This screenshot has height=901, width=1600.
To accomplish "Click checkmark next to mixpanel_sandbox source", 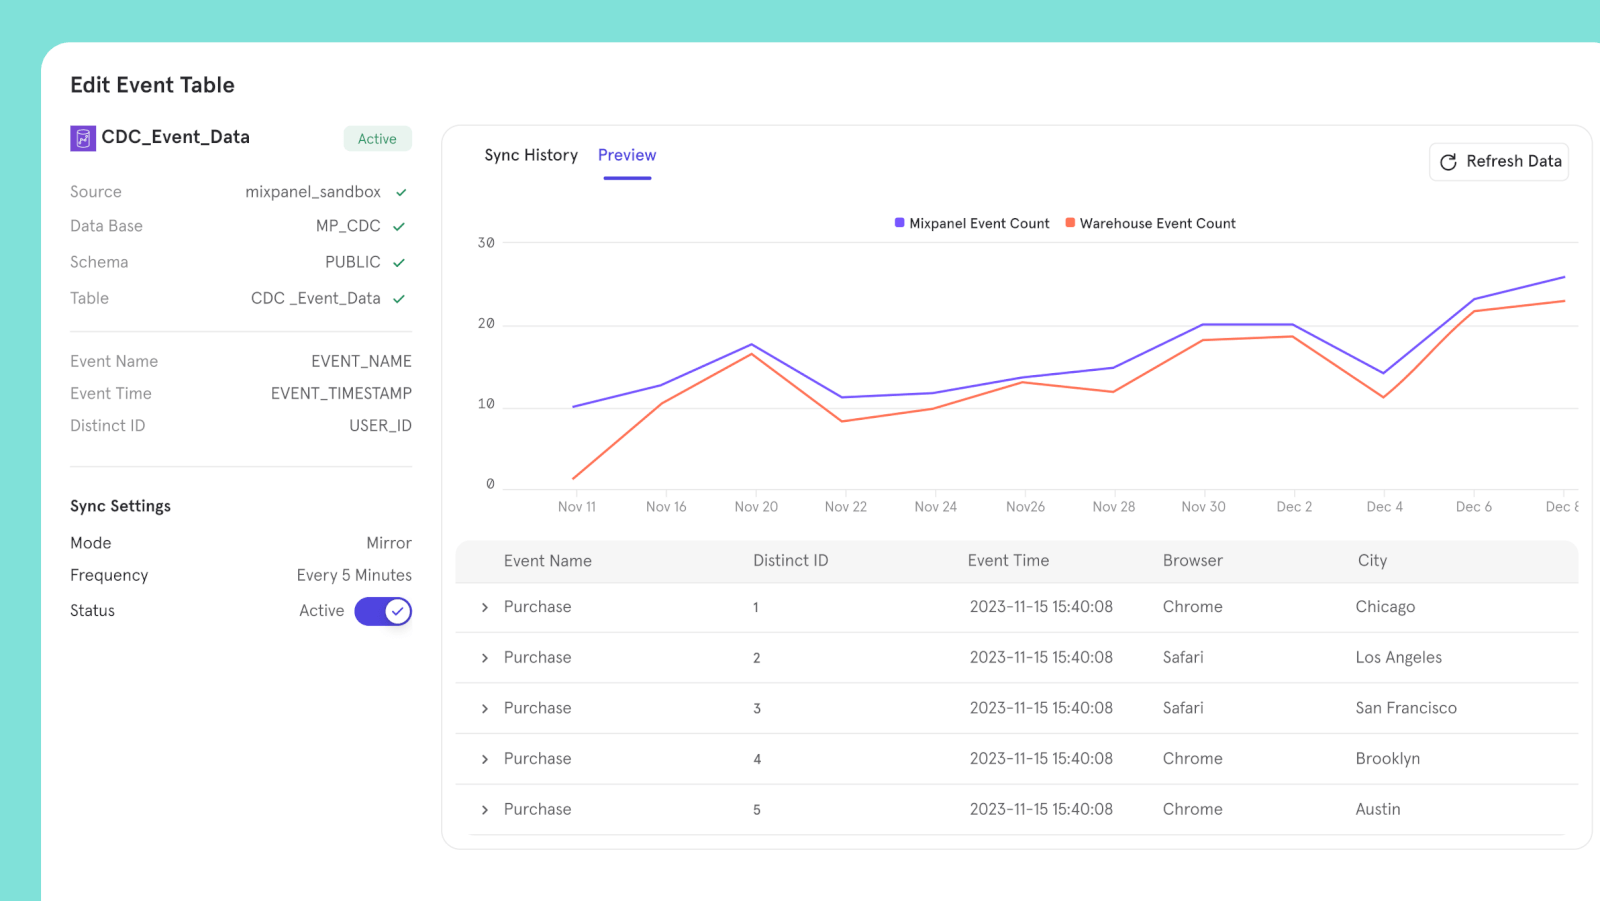I will [401, 192].
